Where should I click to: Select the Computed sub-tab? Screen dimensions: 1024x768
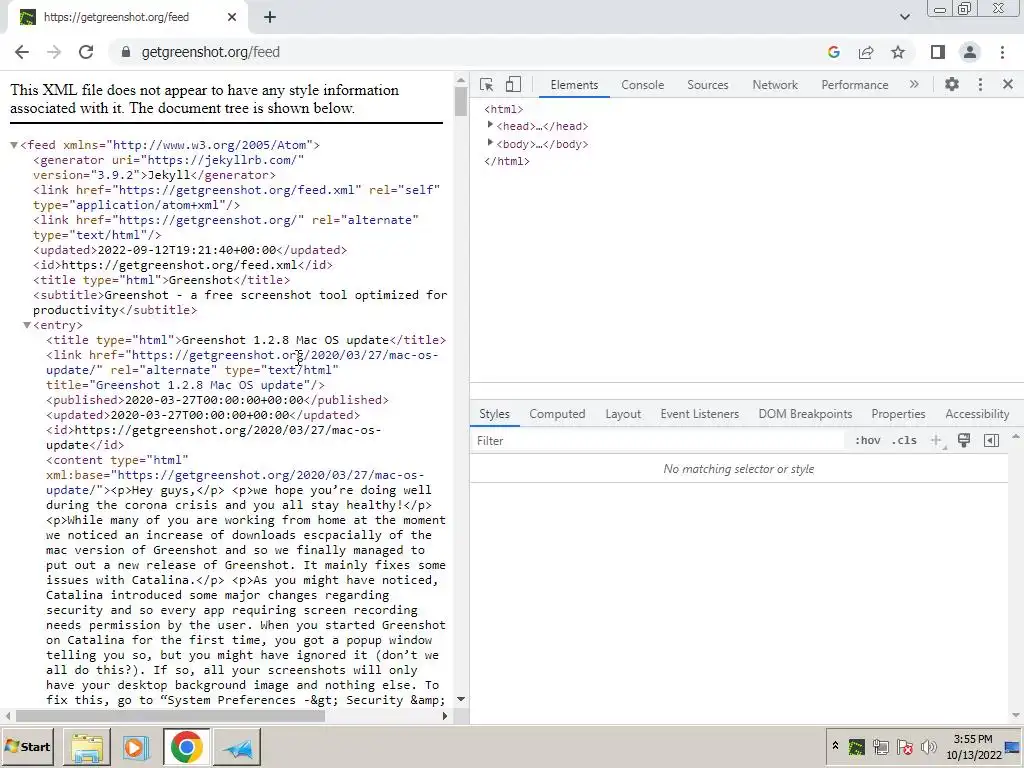coord(557,414)
